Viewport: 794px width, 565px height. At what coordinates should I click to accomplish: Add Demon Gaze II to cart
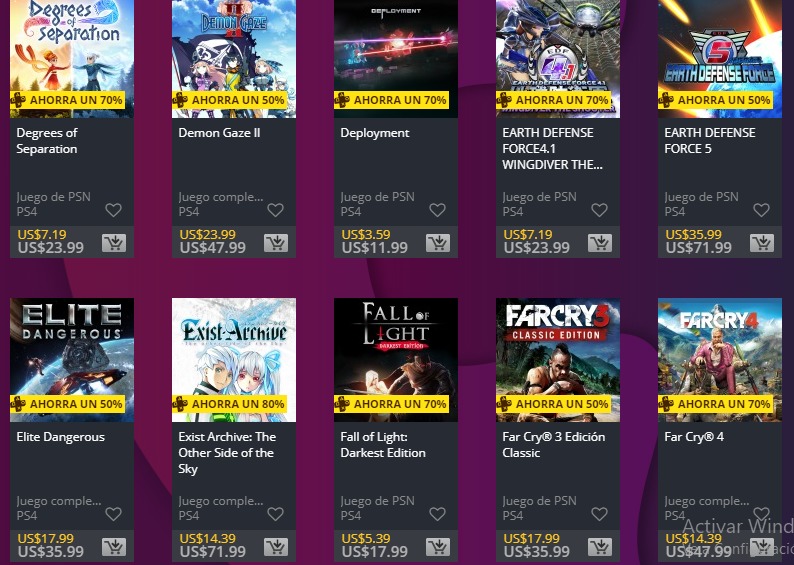[276, 243]
